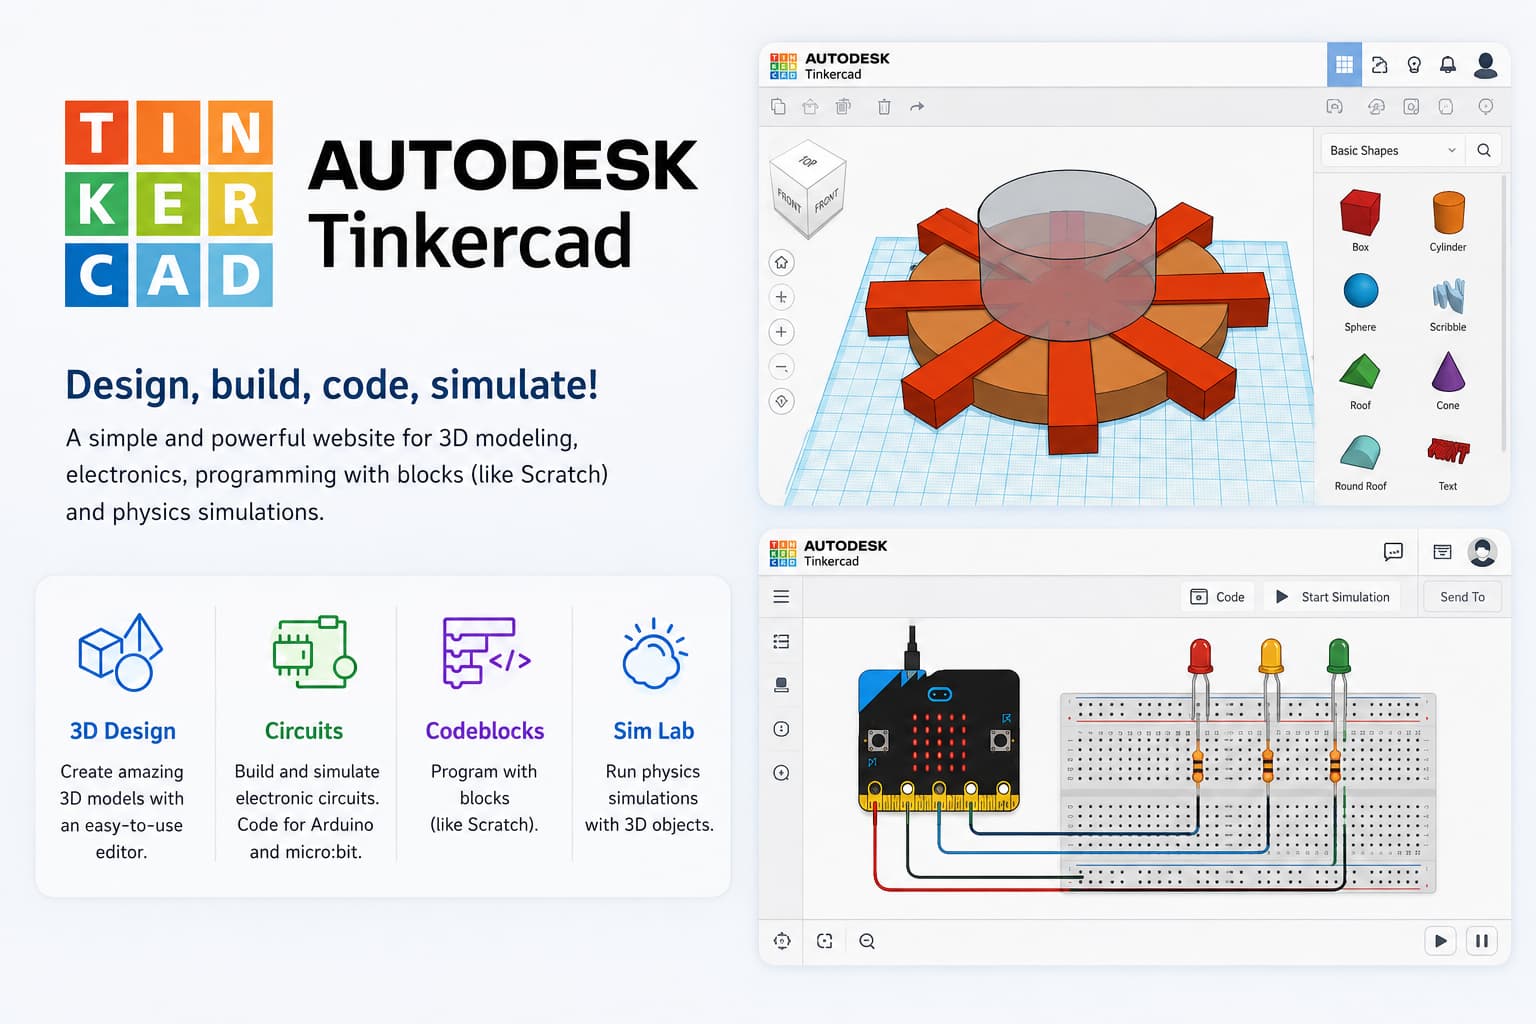The width and height of the screenshot is (1536, 1024).
Task: Expand the Basic Shapes dropdown
Action: 1393,150
